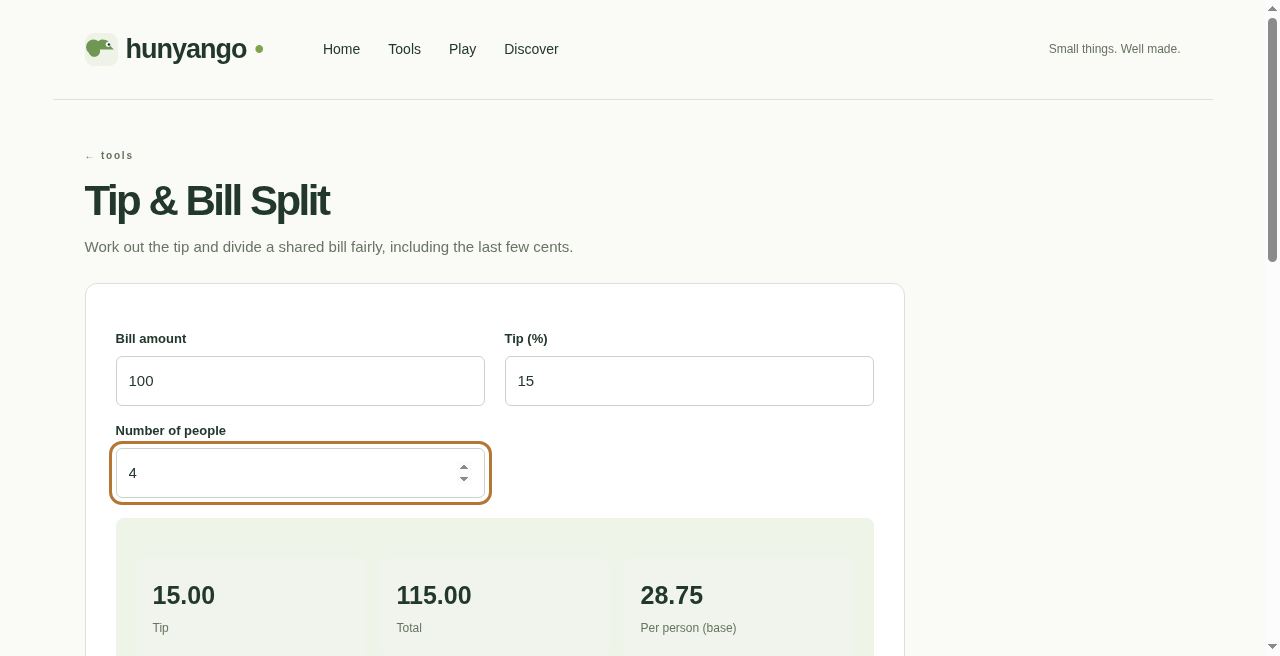Click the "Small things. Well made." tagline
This screenshot has height=656, width=1280.
1114,49
